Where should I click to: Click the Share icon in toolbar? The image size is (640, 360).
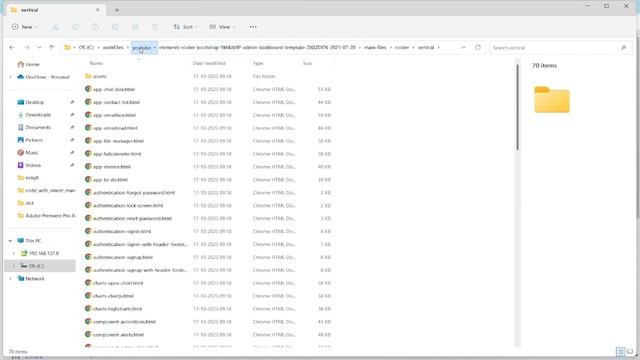click(135, 27)
